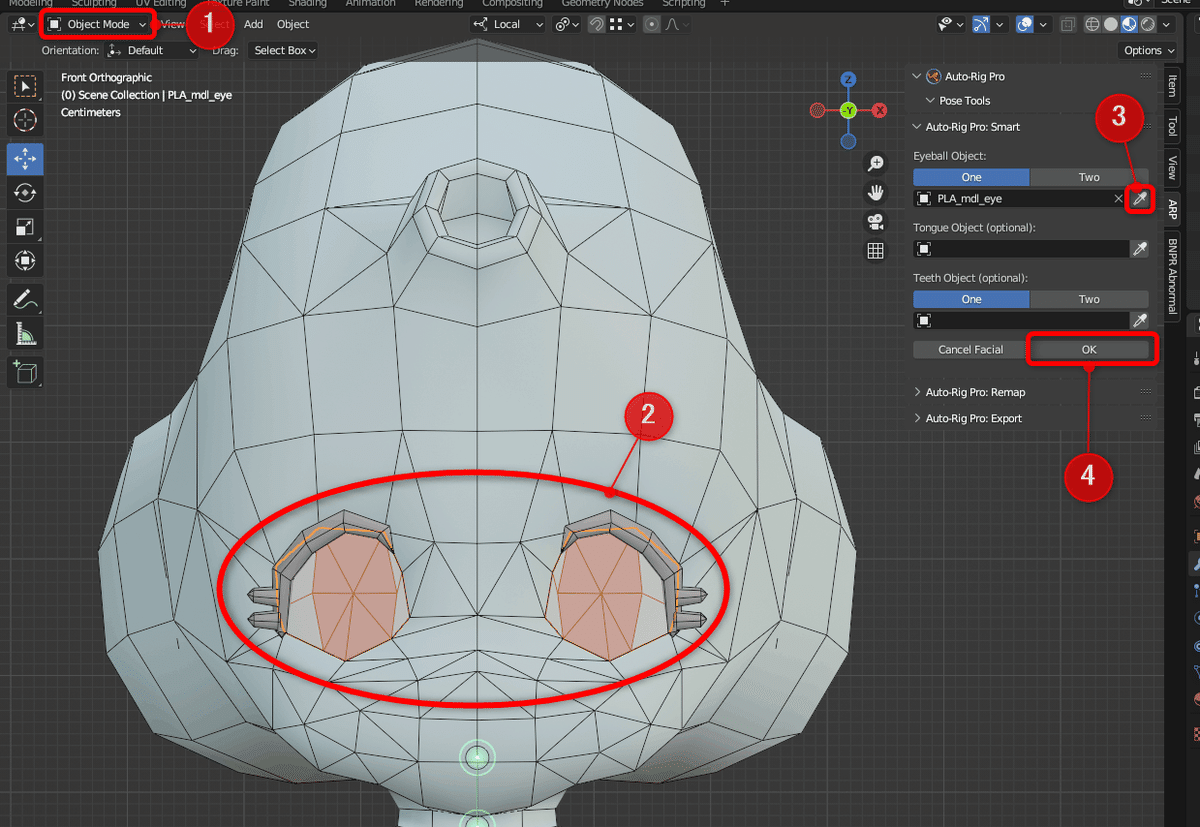Click the Add Cube tool
The image size is (1200, 827).
[x=24, y=373]
